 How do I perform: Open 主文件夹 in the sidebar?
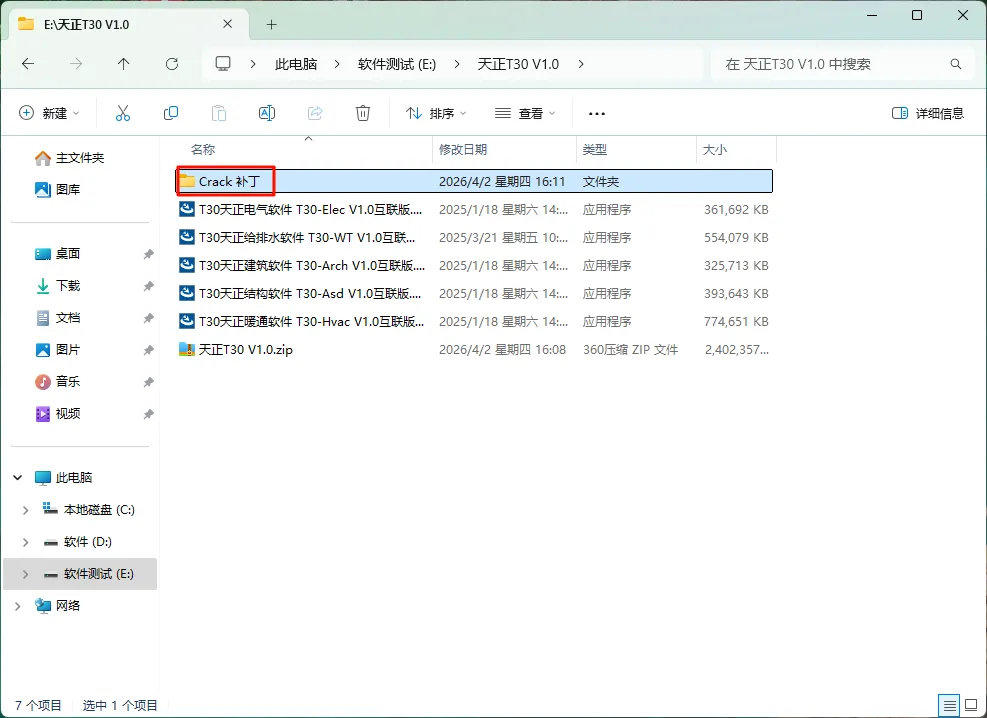click(69, 158)
